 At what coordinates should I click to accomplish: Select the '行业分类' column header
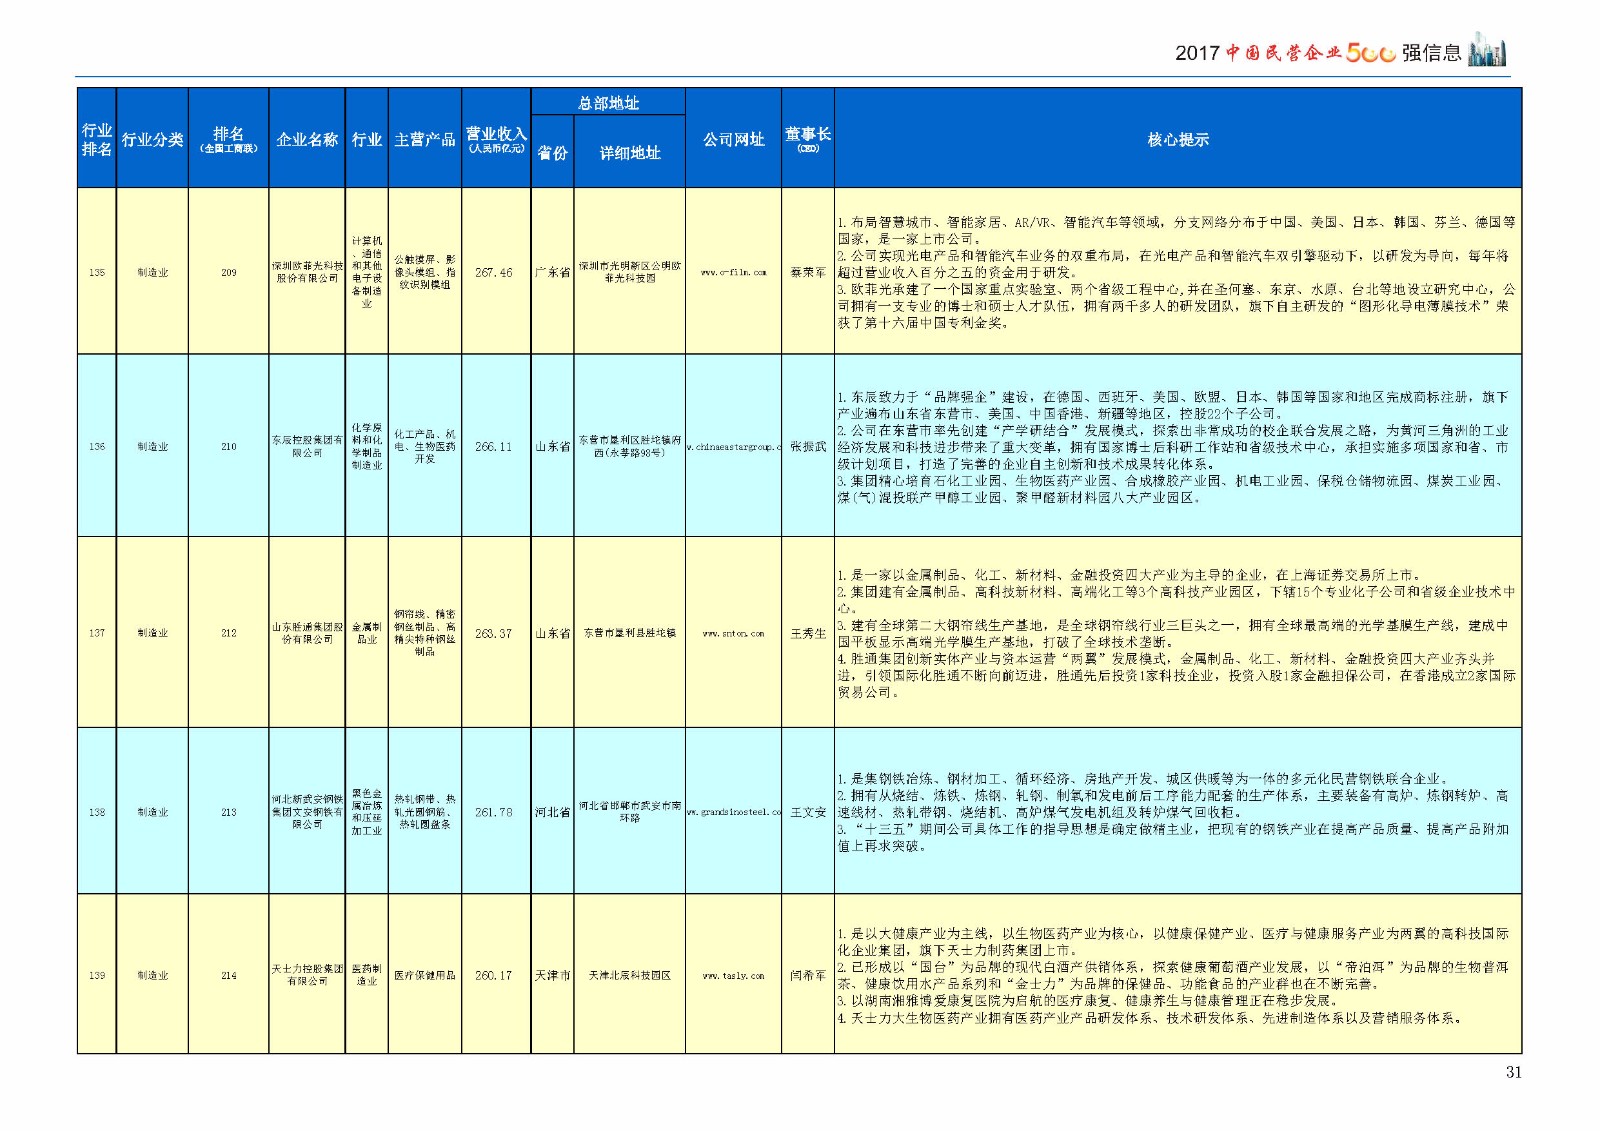153,139
